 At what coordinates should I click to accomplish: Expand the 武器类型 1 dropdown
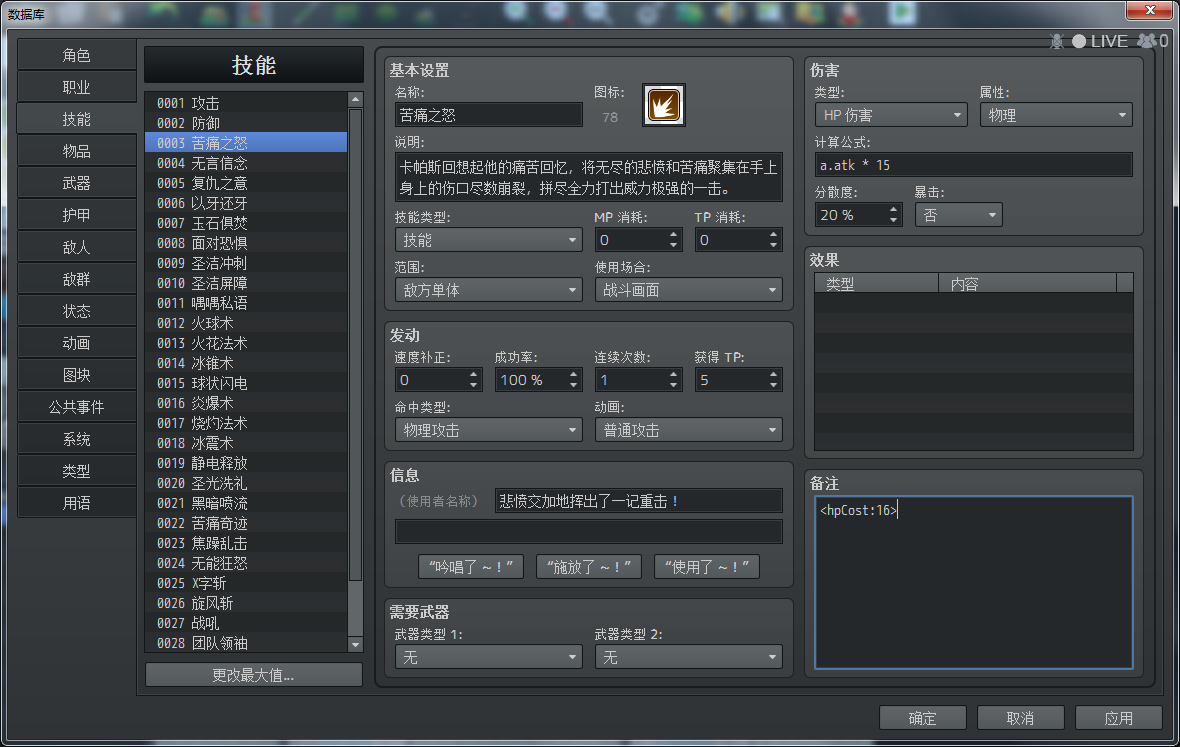tap(488, 657)
